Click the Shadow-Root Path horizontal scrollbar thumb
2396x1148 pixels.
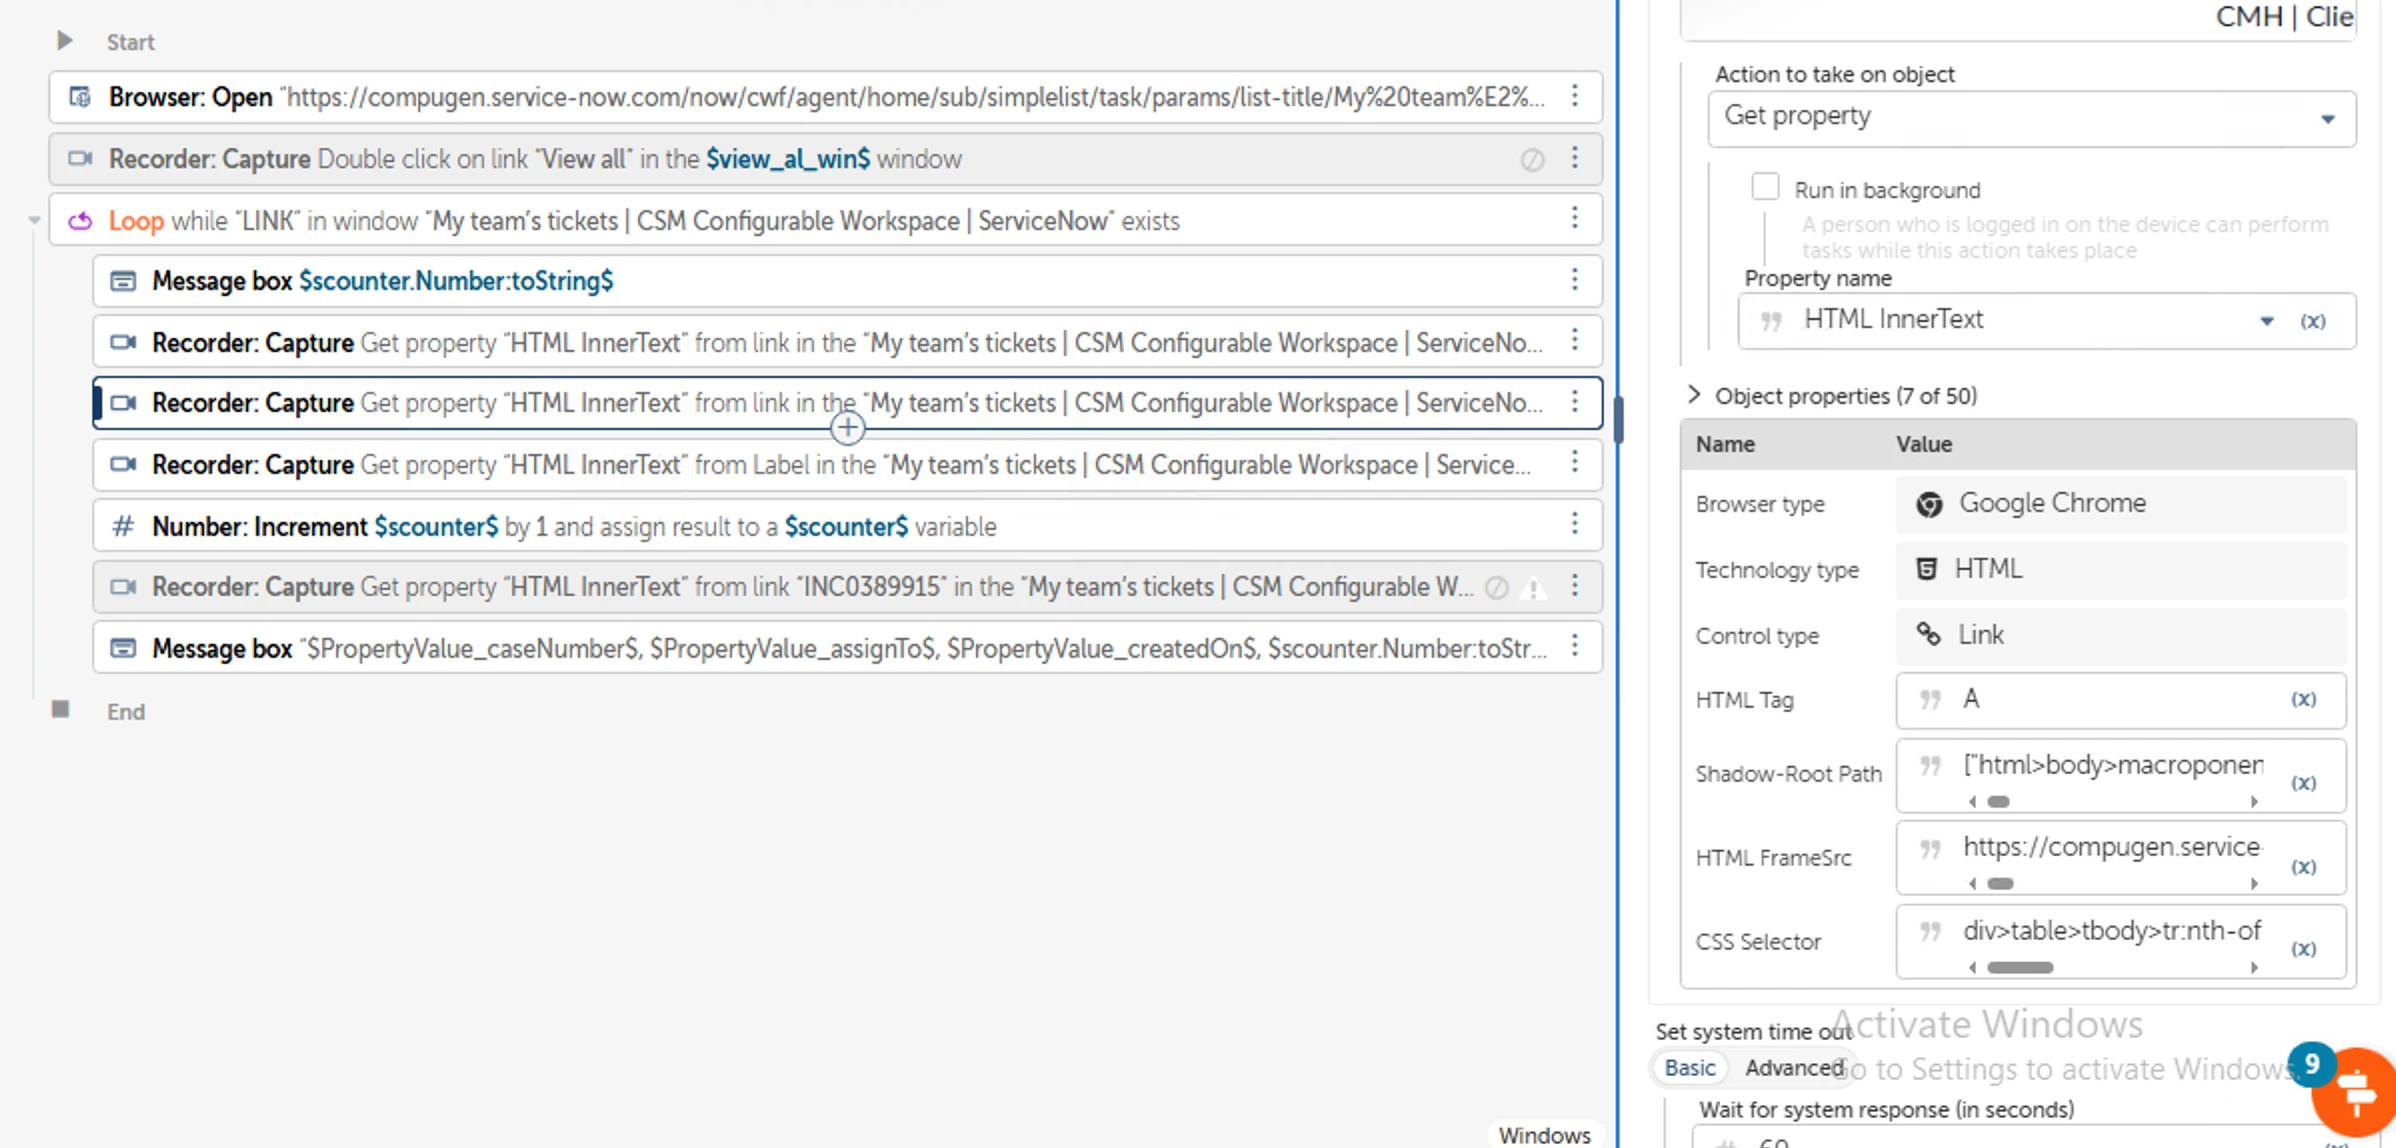click(x=1998, y=801)
